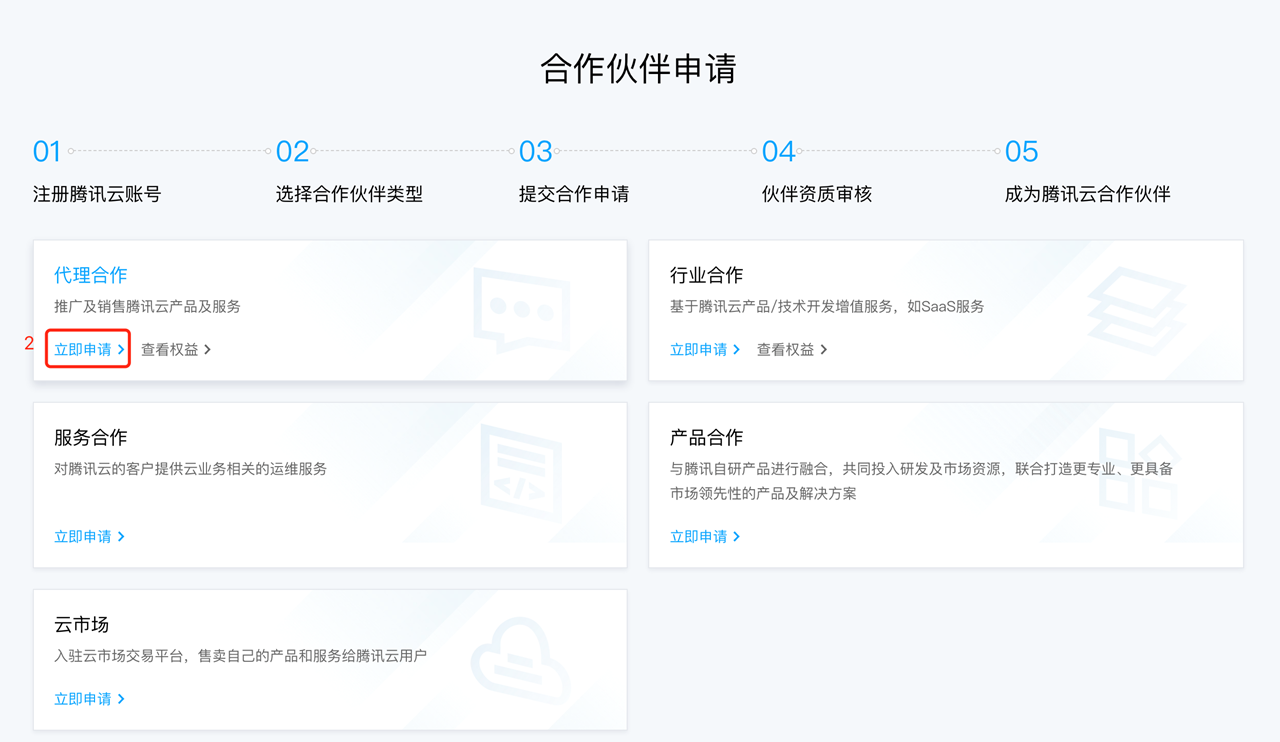
Task: Click the 行业合作 card title
Action: pyautogui.click(x=707, y=275)
